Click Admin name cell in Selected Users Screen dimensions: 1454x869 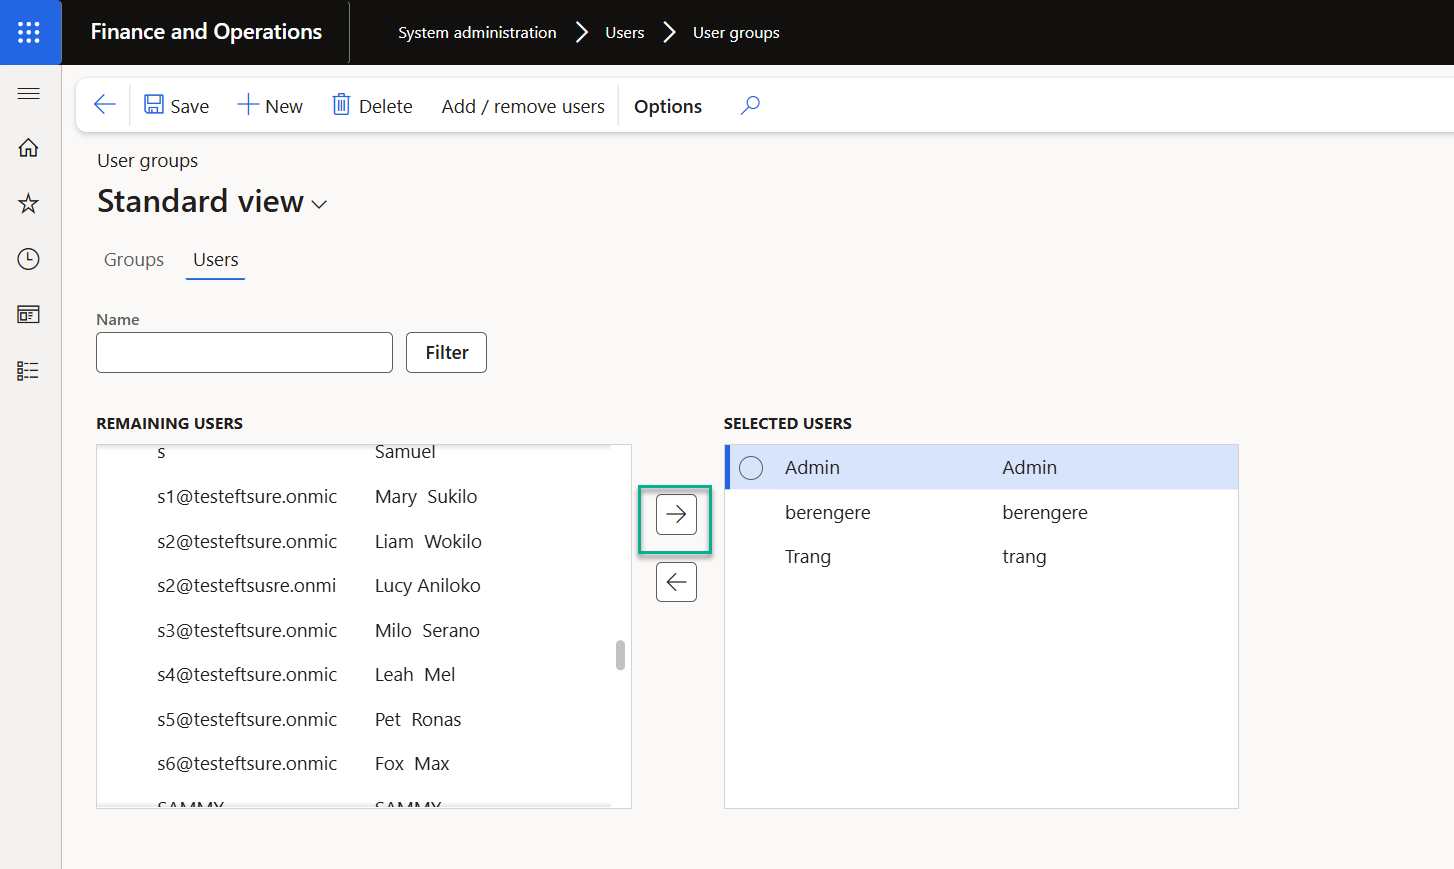1029,468
